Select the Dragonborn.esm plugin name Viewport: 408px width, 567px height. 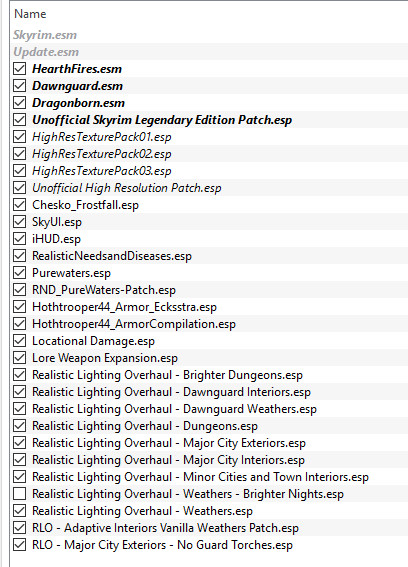click(78, 103)
